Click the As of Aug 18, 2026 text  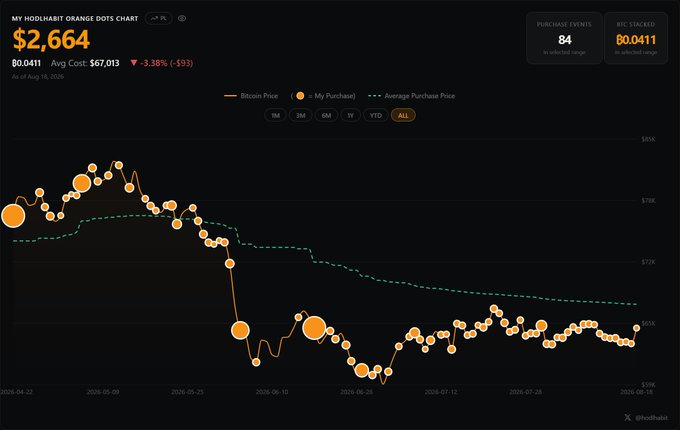[x=38, y=76]
